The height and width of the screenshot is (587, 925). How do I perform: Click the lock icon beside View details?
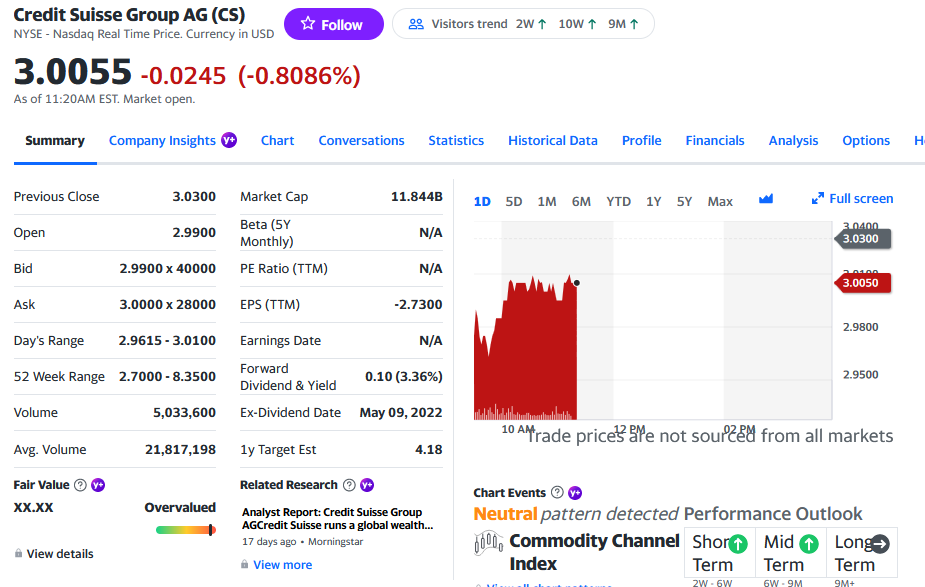(x=18, y=553)
